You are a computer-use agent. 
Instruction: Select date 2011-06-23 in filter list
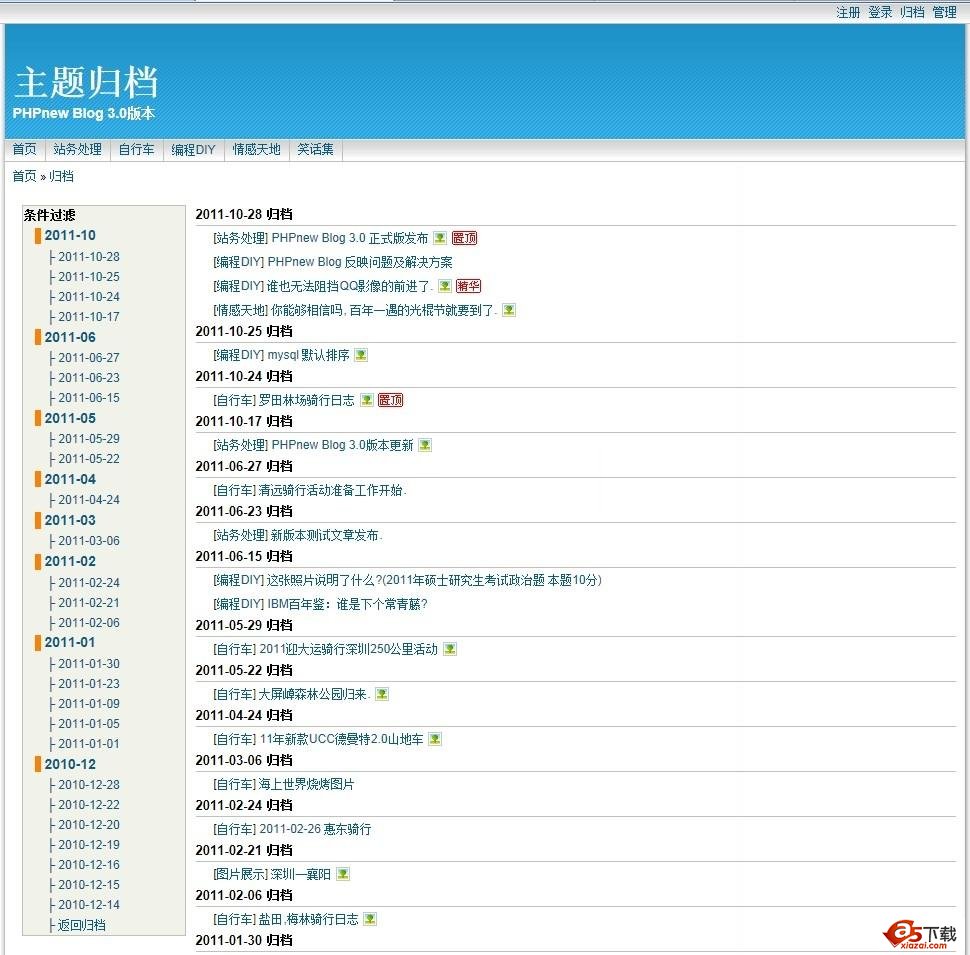click(x=89, y=377)
